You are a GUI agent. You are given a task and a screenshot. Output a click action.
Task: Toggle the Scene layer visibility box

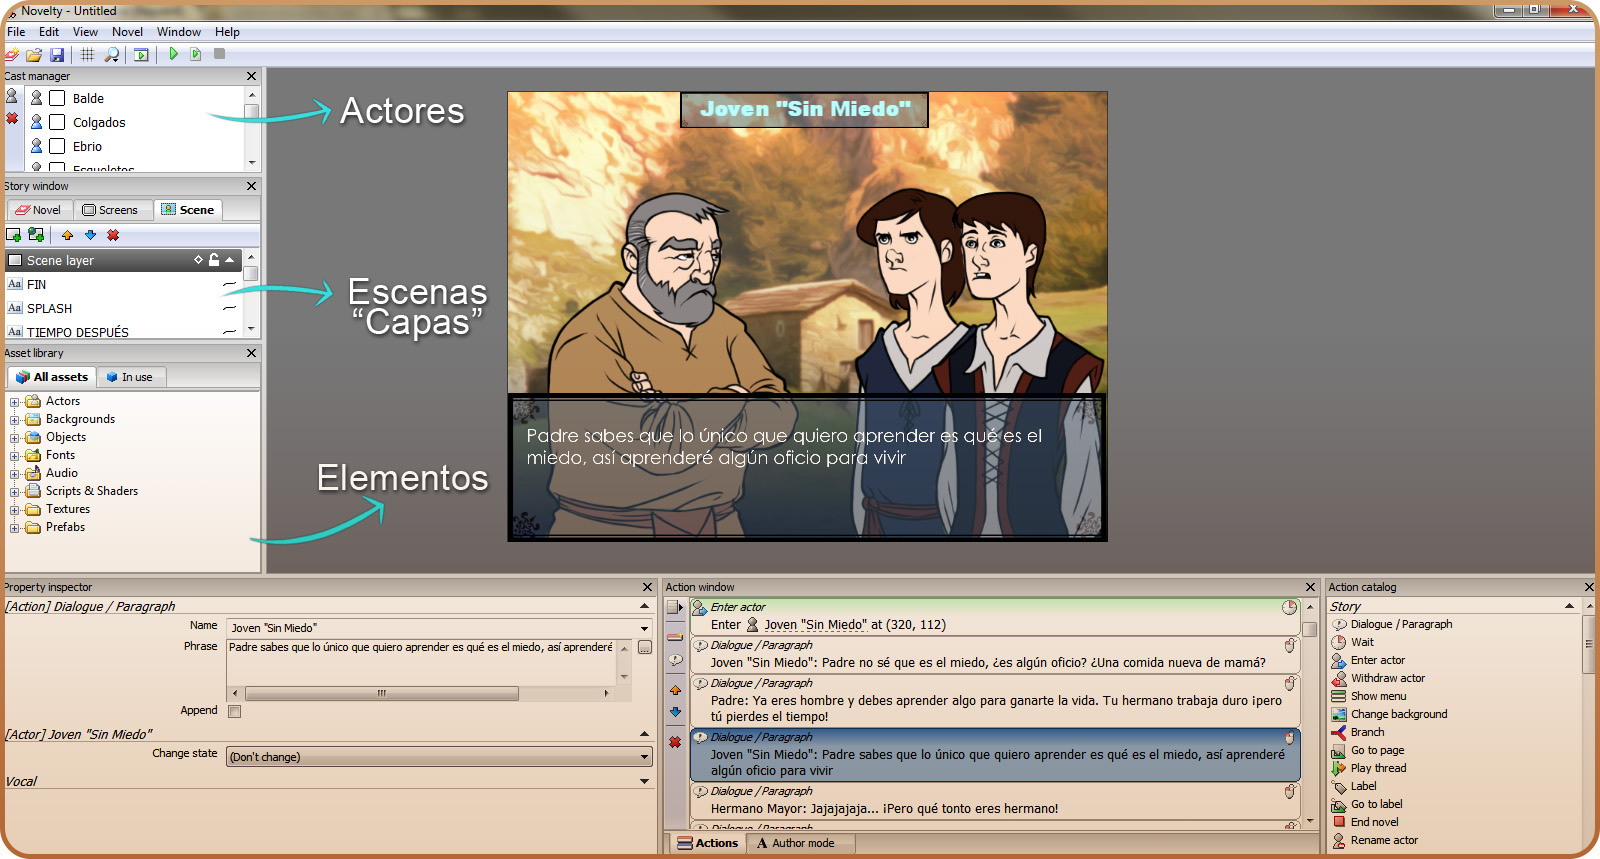[x=15, y=260]
